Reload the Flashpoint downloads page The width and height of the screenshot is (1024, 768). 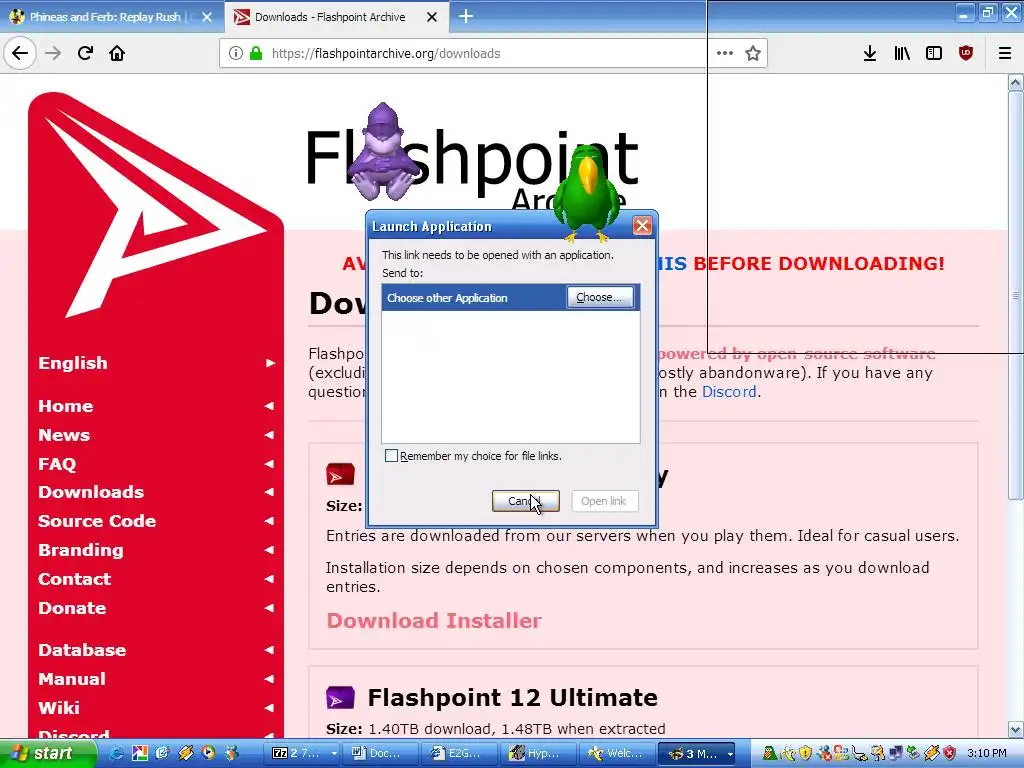[x=85, y=53]
